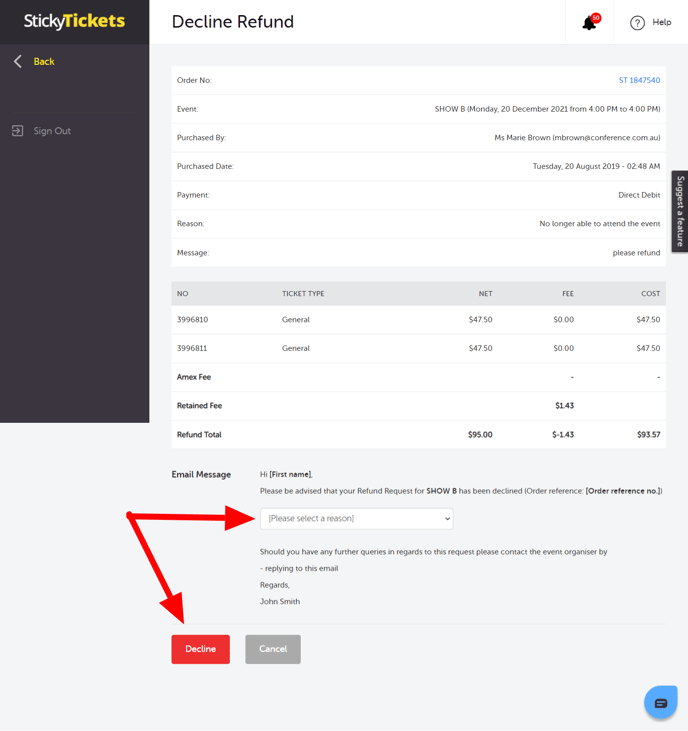Click the COST column header
Screen dimensions: 688x731
(x=650, y=294)
